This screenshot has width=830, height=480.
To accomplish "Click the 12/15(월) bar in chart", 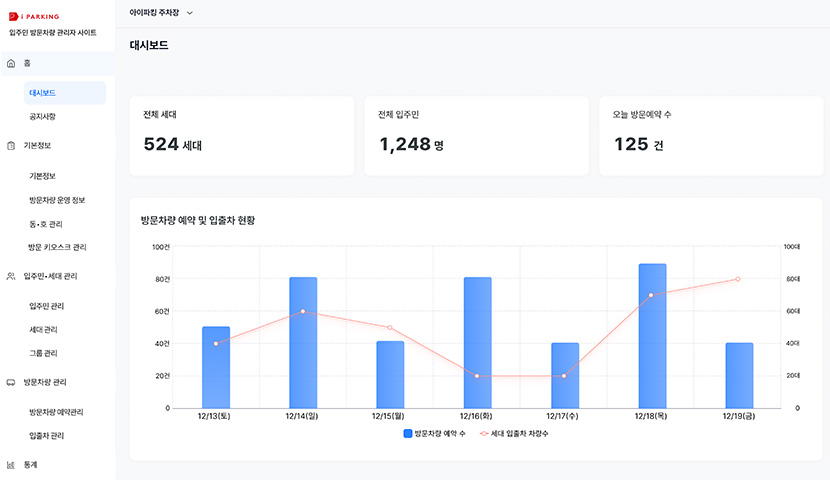I will tap(390, 375).
